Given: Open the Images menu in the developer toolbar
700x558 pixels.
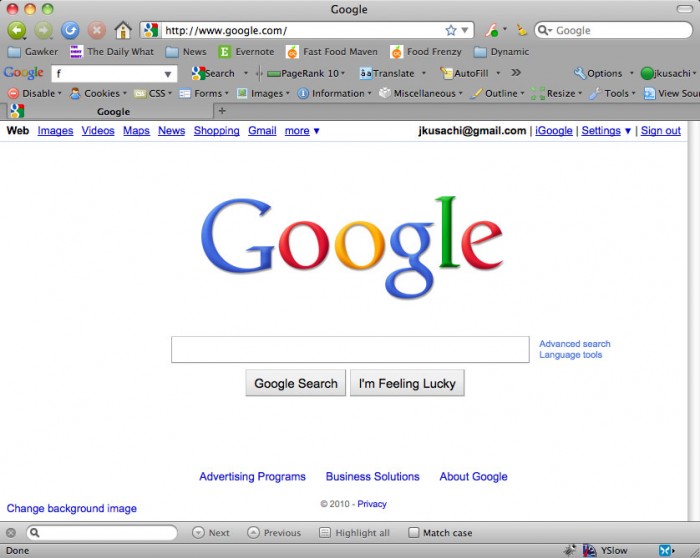Looking at the screenshot, I should [x=263, y=93].
